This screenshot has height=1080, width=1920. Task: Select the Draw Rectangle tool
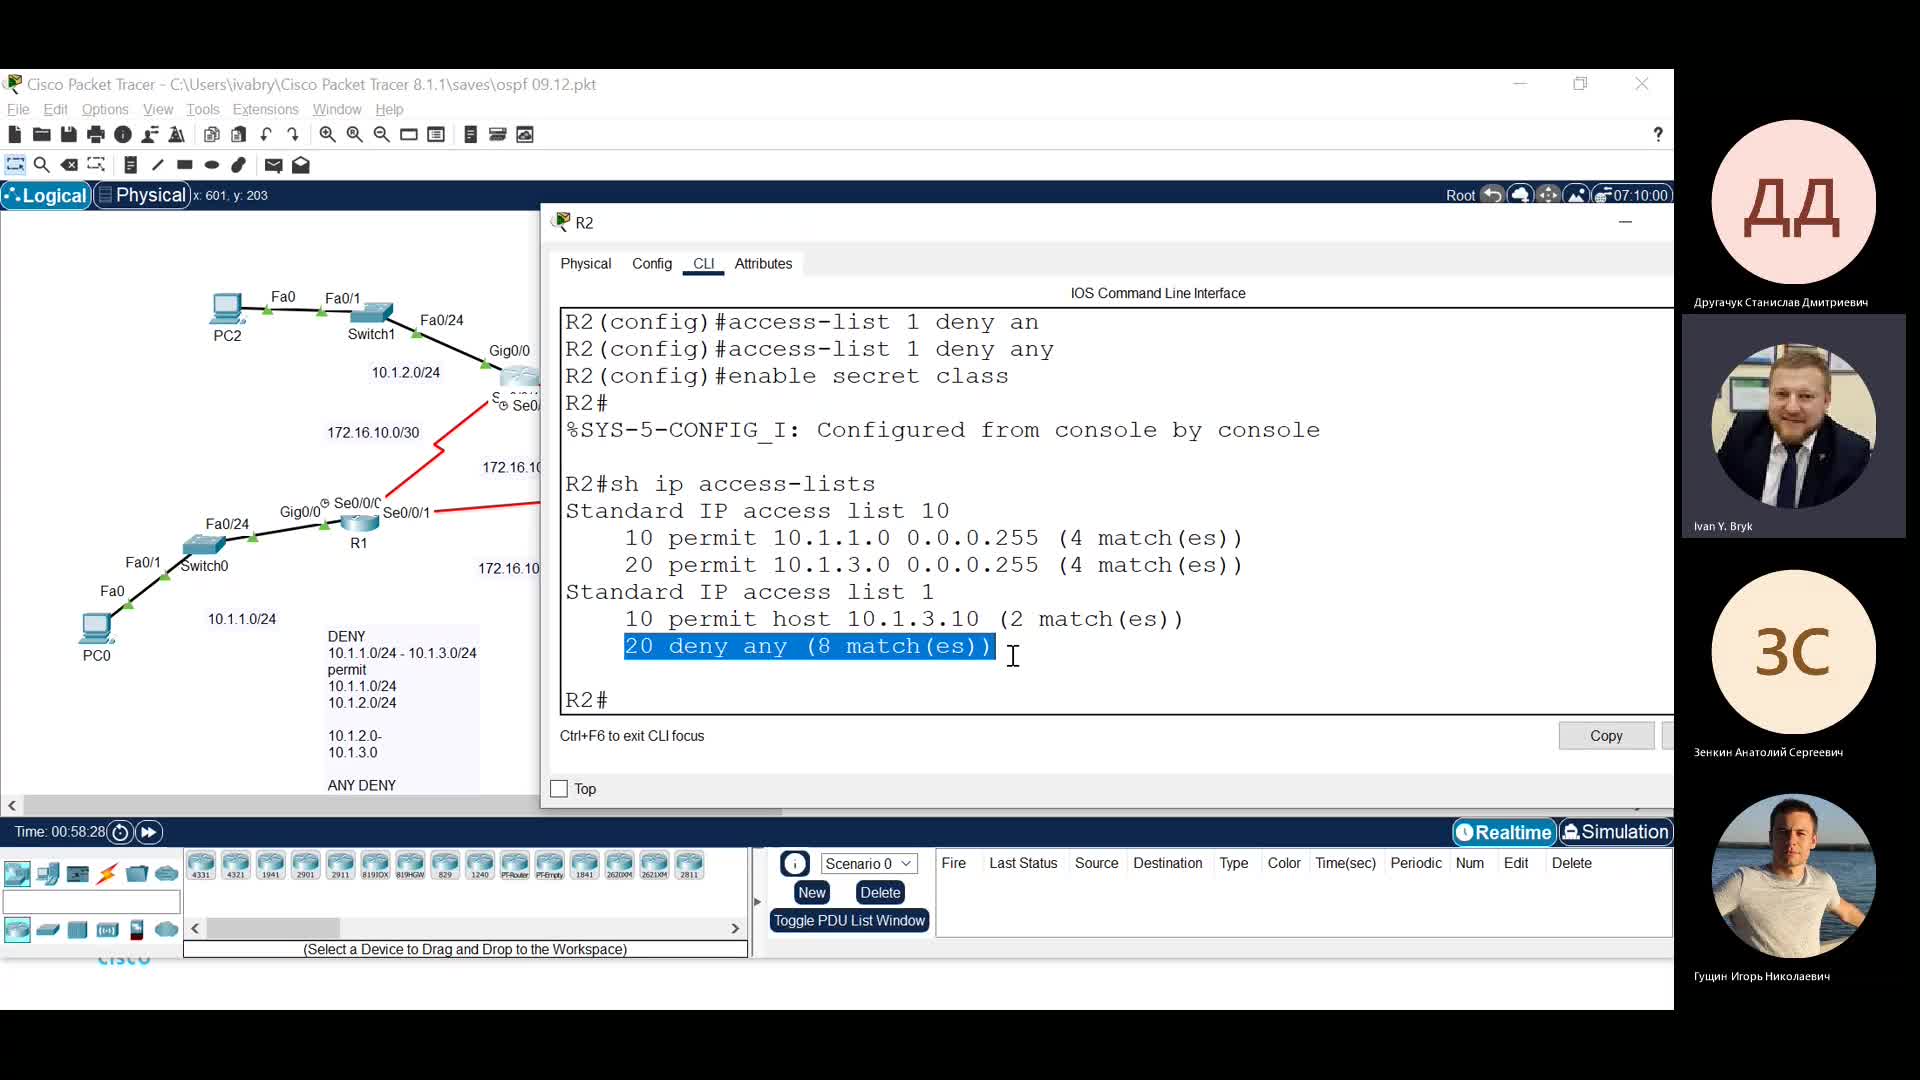pos(185,165)
